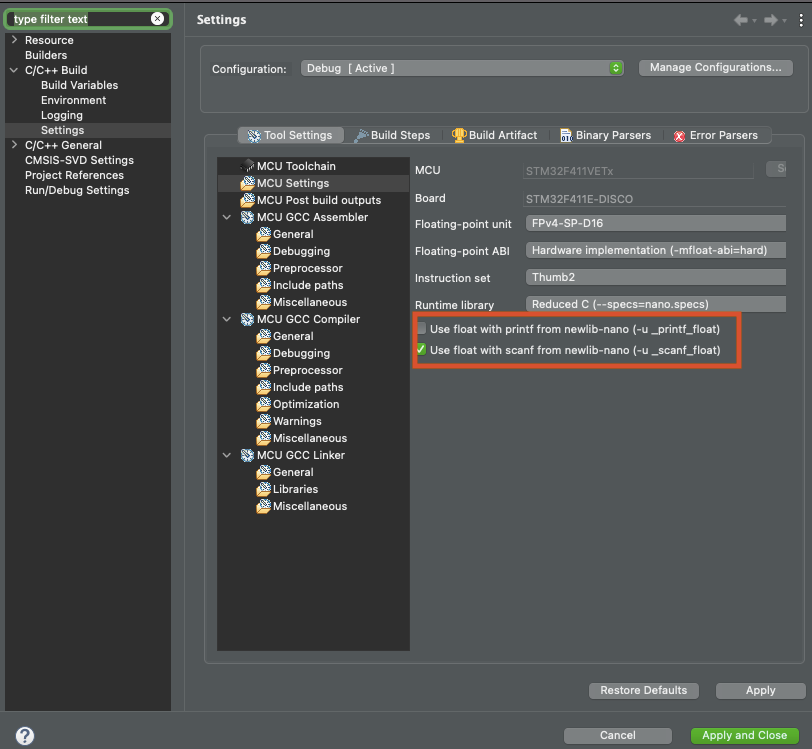Open Compiler Include paths settings
This screenshot has width=812, height=749.
pos(308,387)
